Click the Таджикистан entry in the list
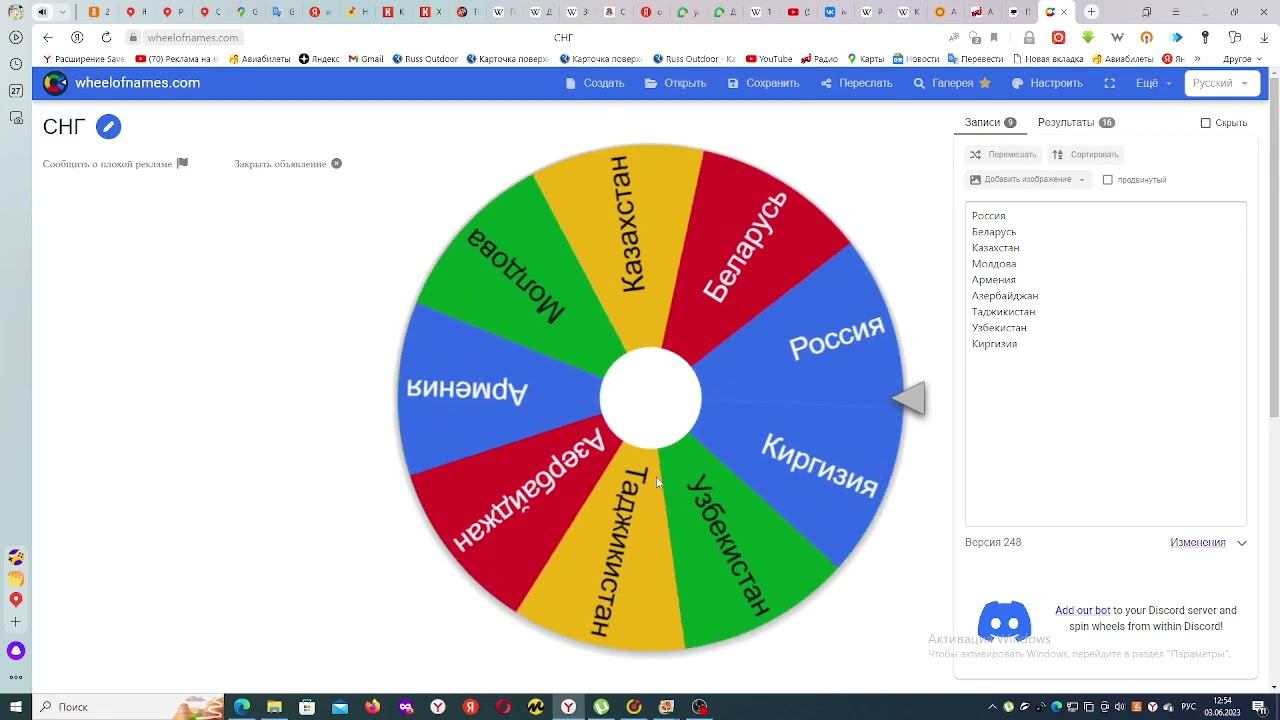 click(1004, 312)
